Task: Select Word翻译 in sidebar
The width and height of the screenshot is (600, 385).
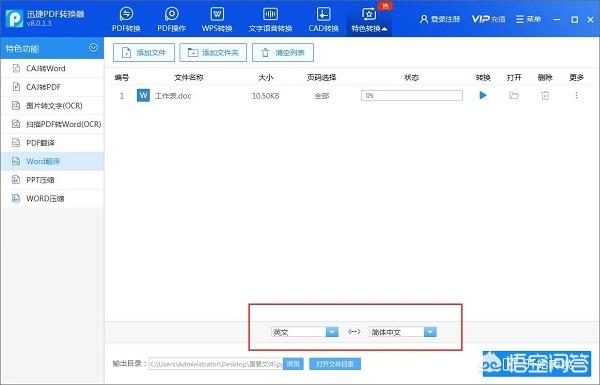Action: click(52, 161)
